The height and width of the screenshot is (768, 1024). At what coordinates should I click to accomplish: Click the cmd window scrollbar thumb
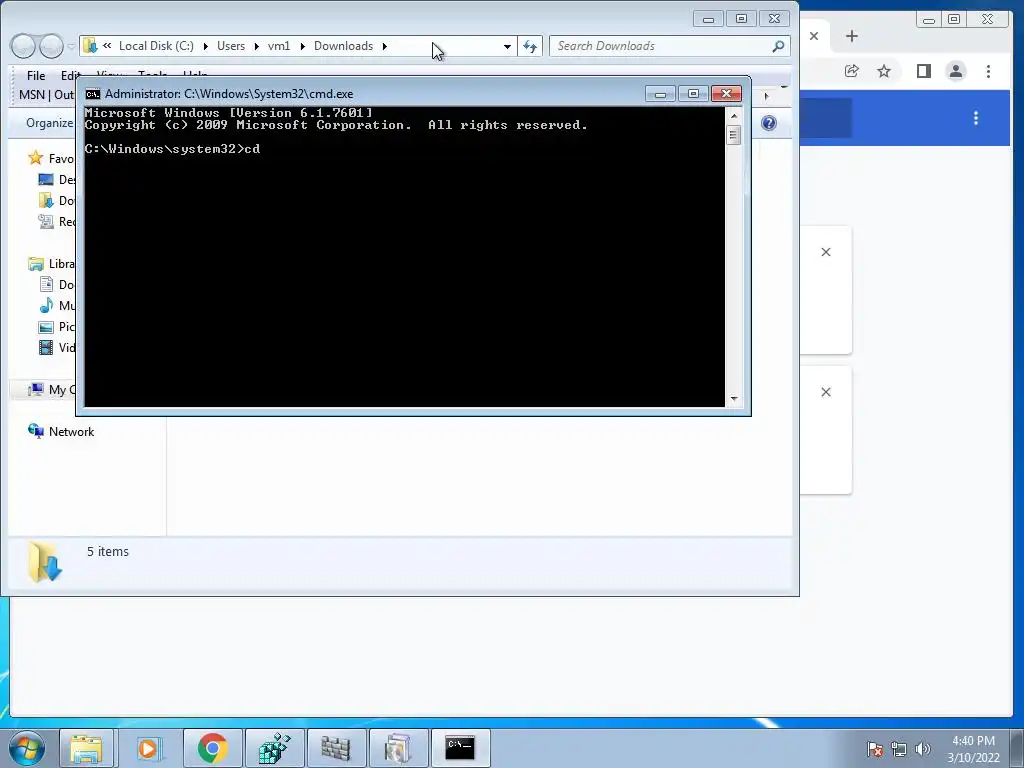(734, 135)
